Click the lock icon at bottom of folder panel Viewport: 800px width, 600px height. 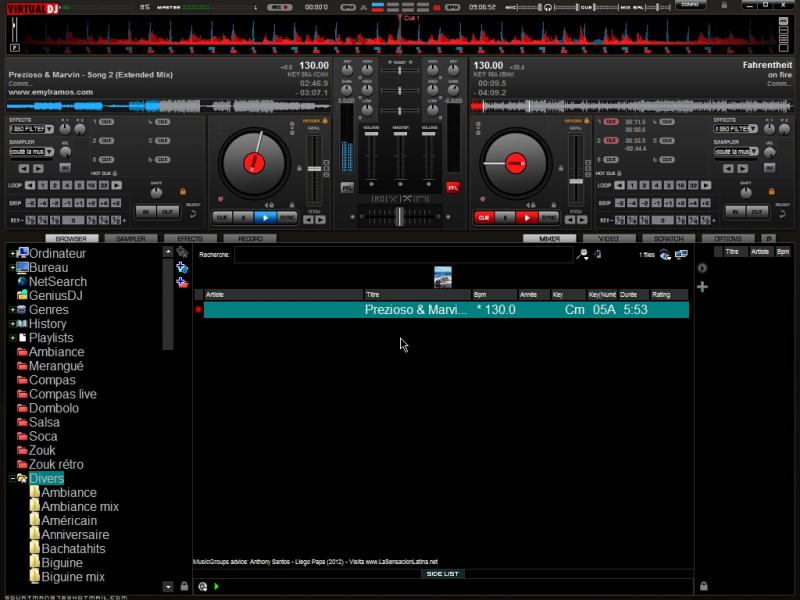pyautogui.click(x=184, y=586)
